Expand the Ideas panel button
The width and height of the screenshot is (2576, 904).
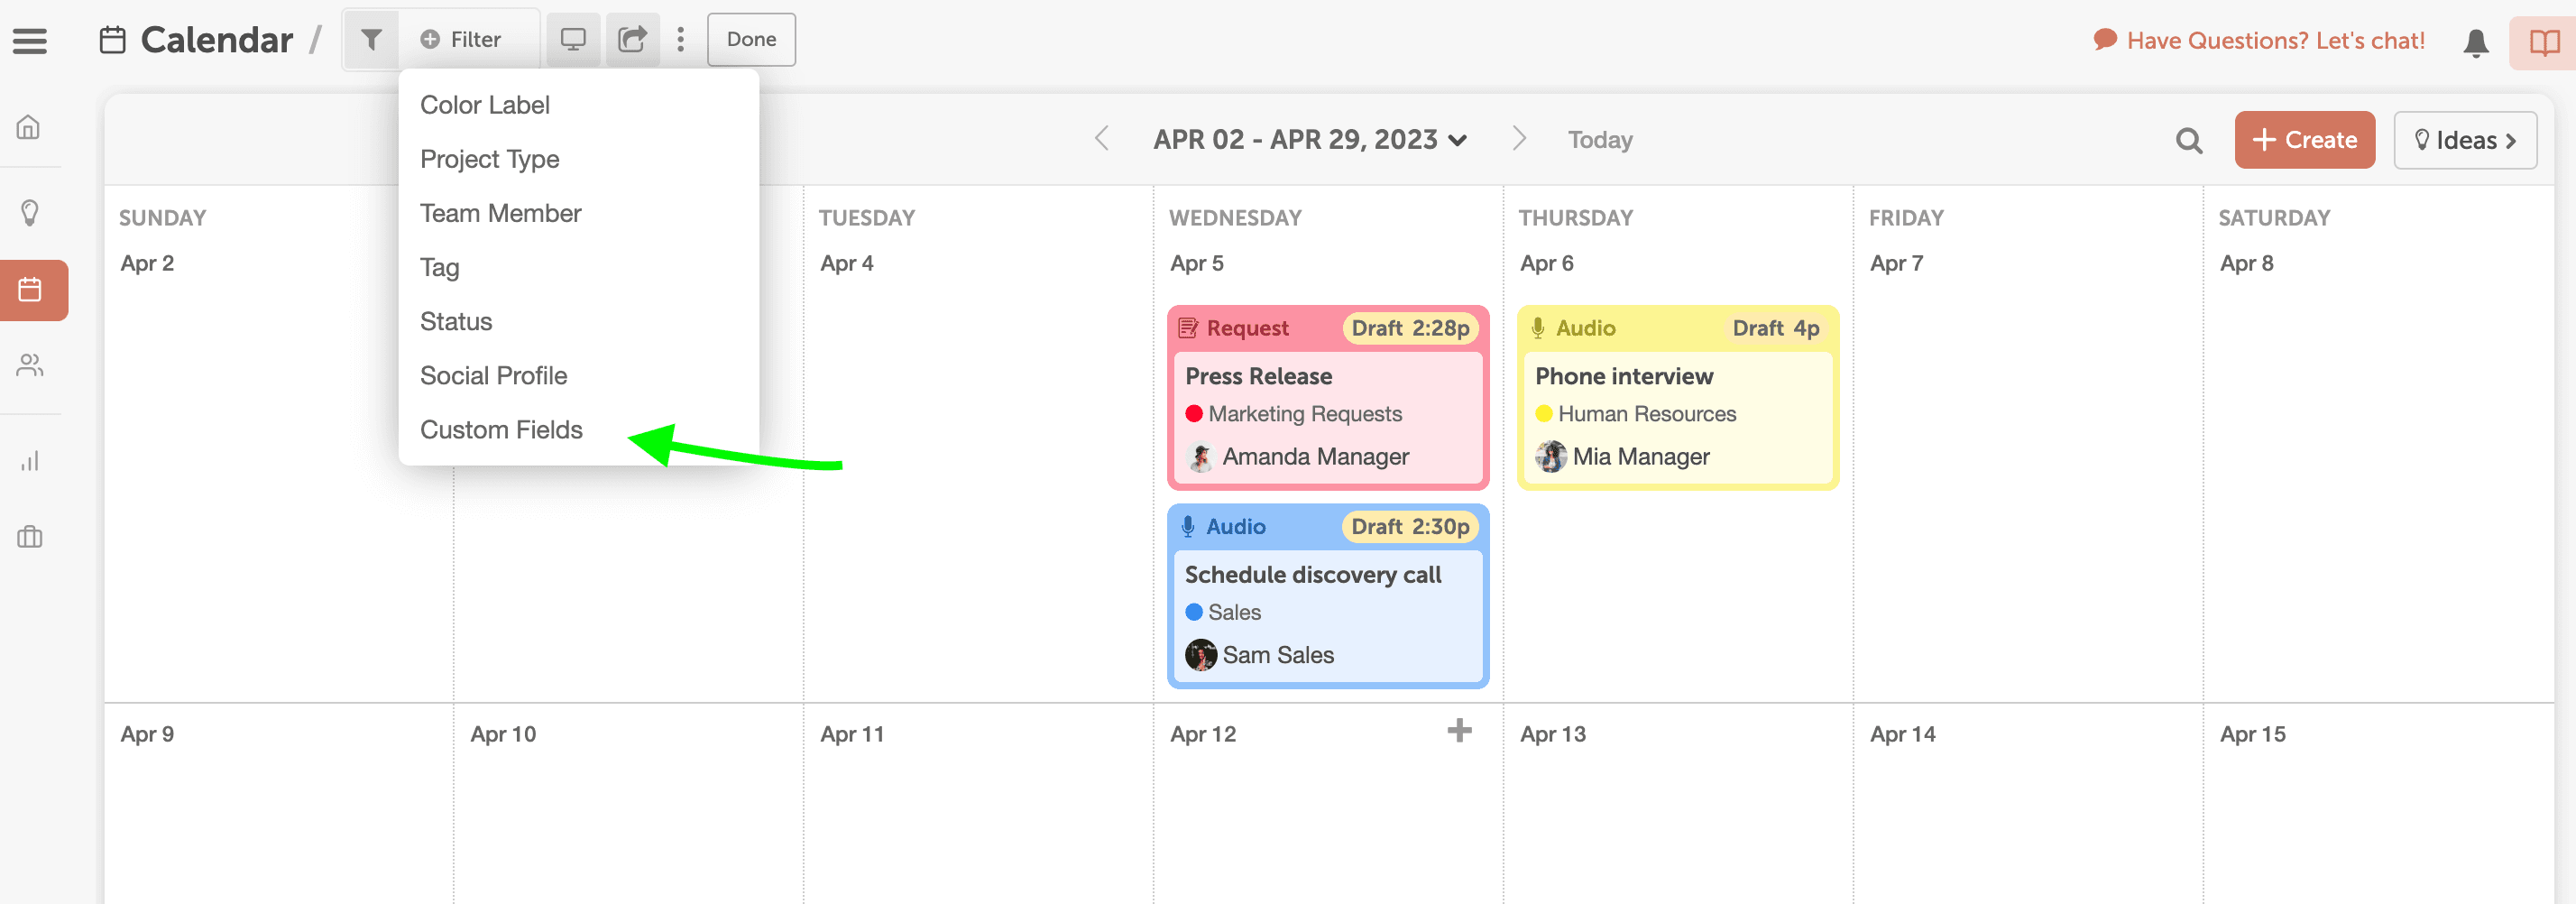[2465, 139]
